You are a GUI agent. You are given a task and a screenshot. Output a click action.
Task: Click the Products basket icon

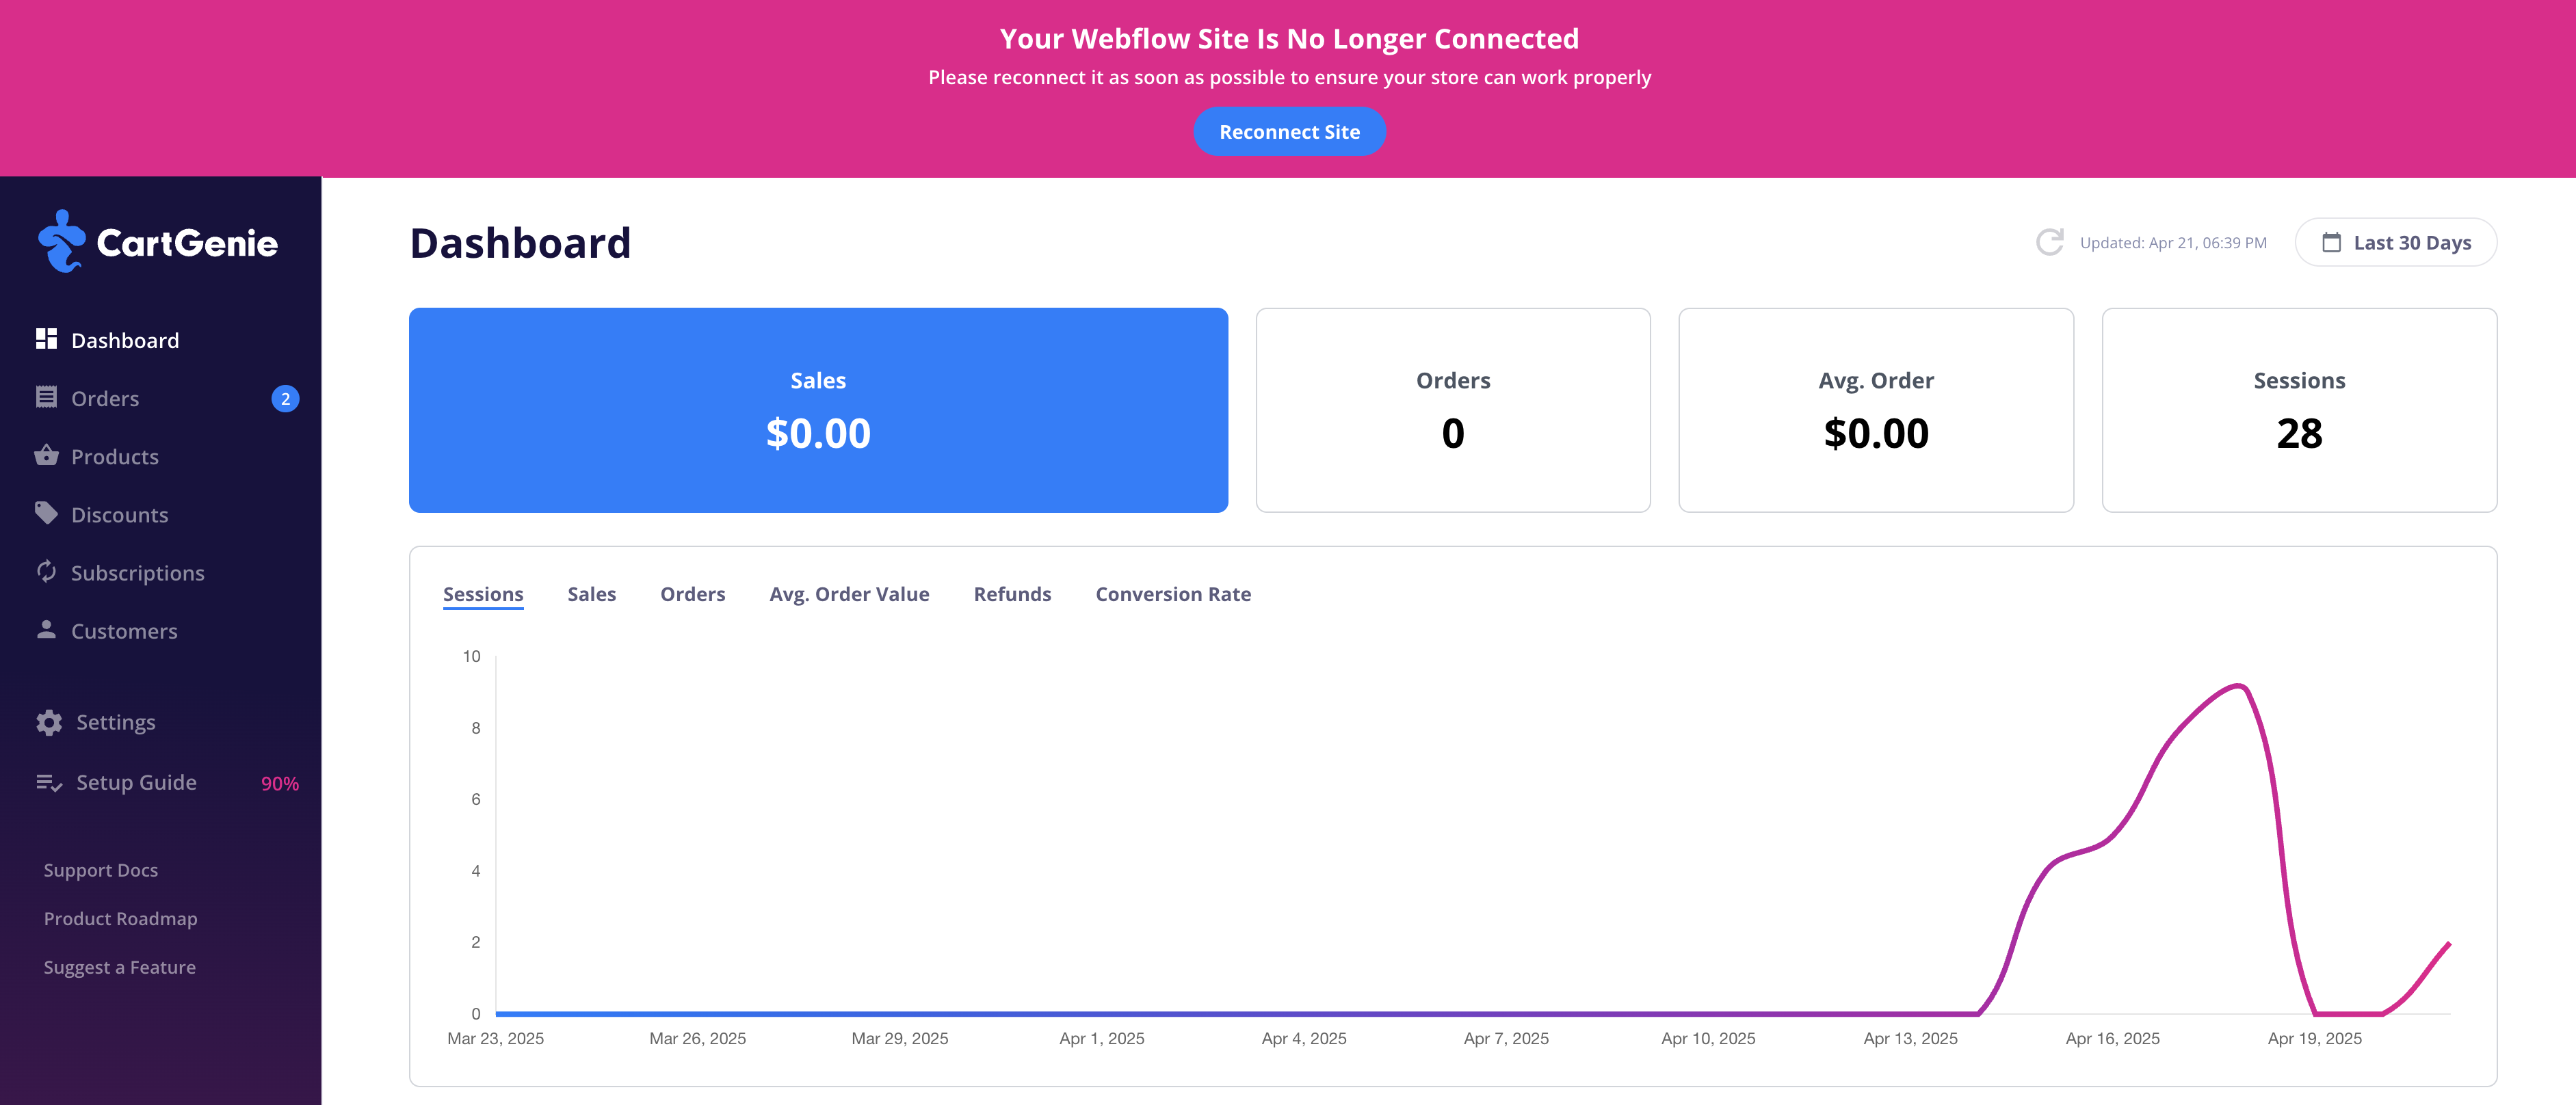[x=46, y=455]
